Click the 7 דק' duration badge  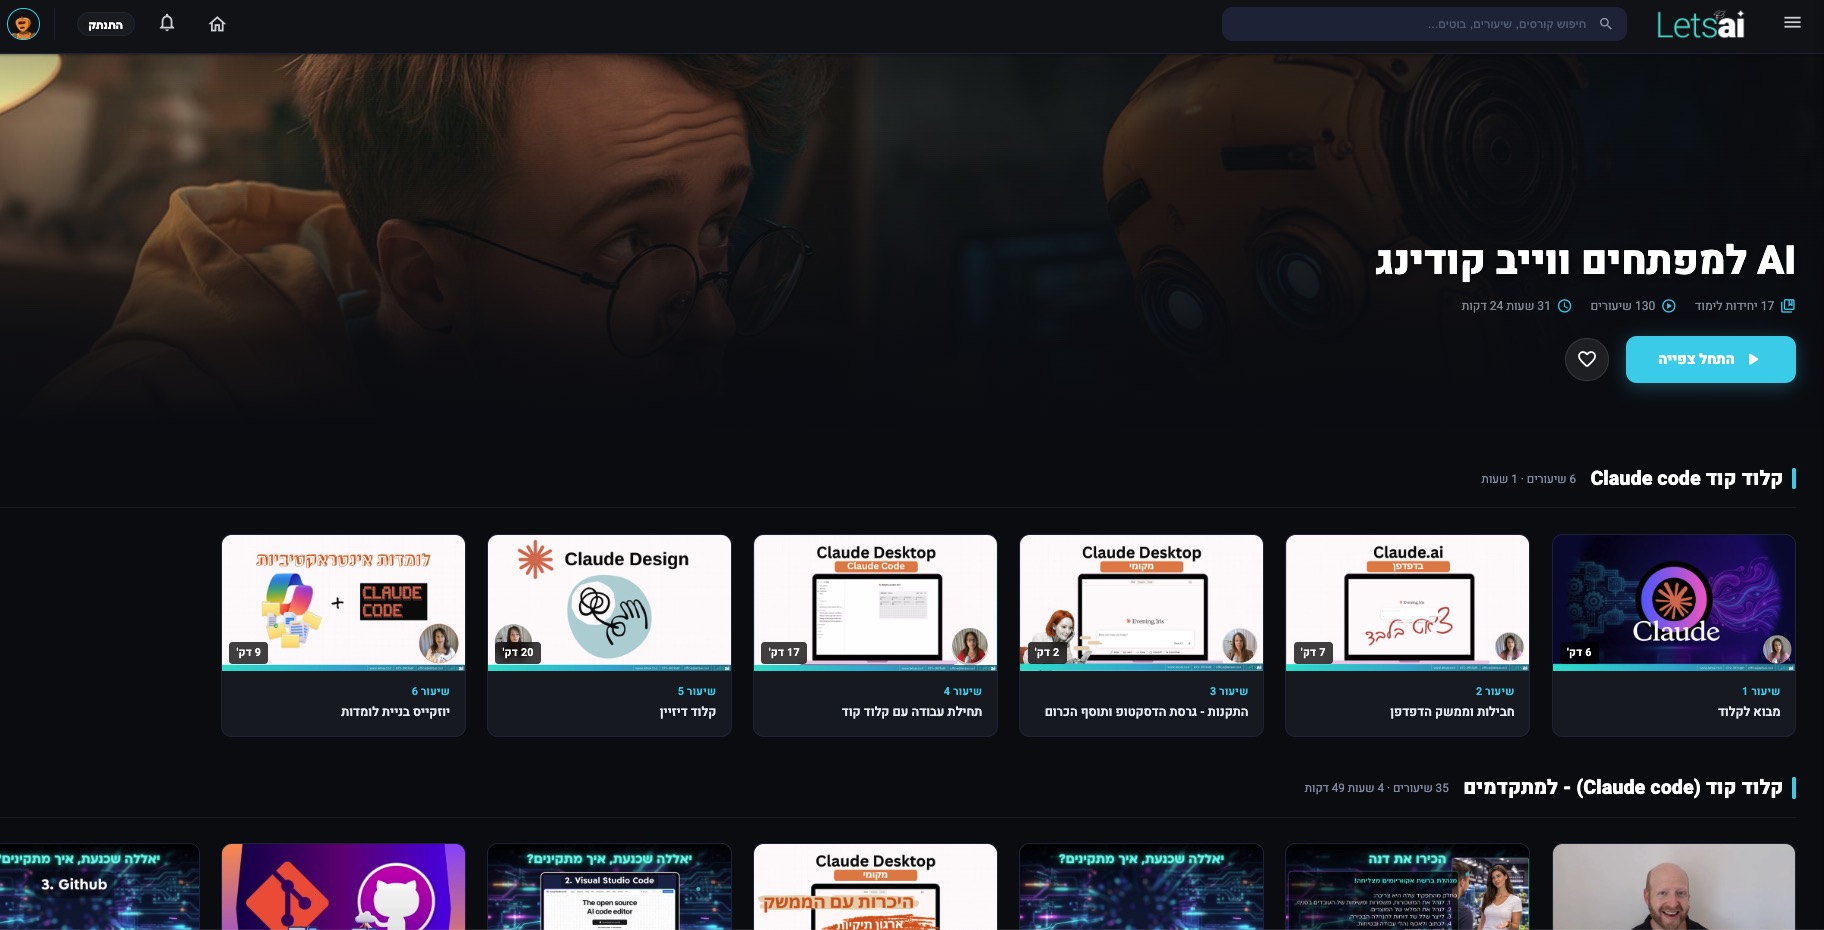pos(1313,652)
